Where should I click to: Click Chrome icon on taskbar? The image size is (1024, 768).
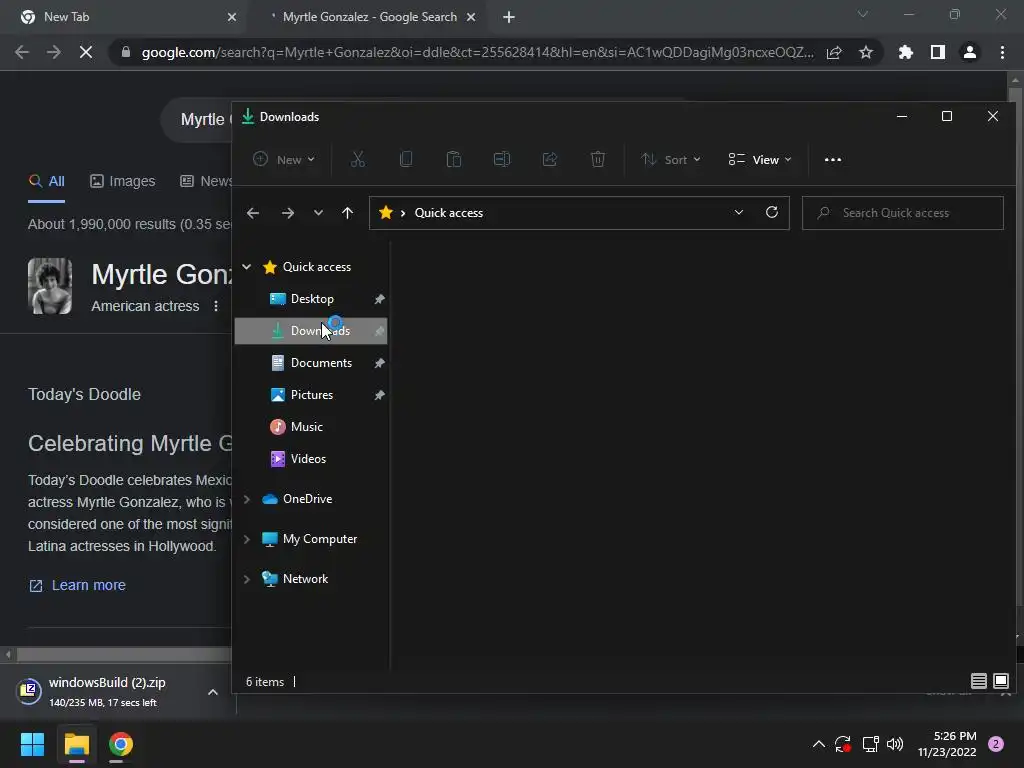121,744
